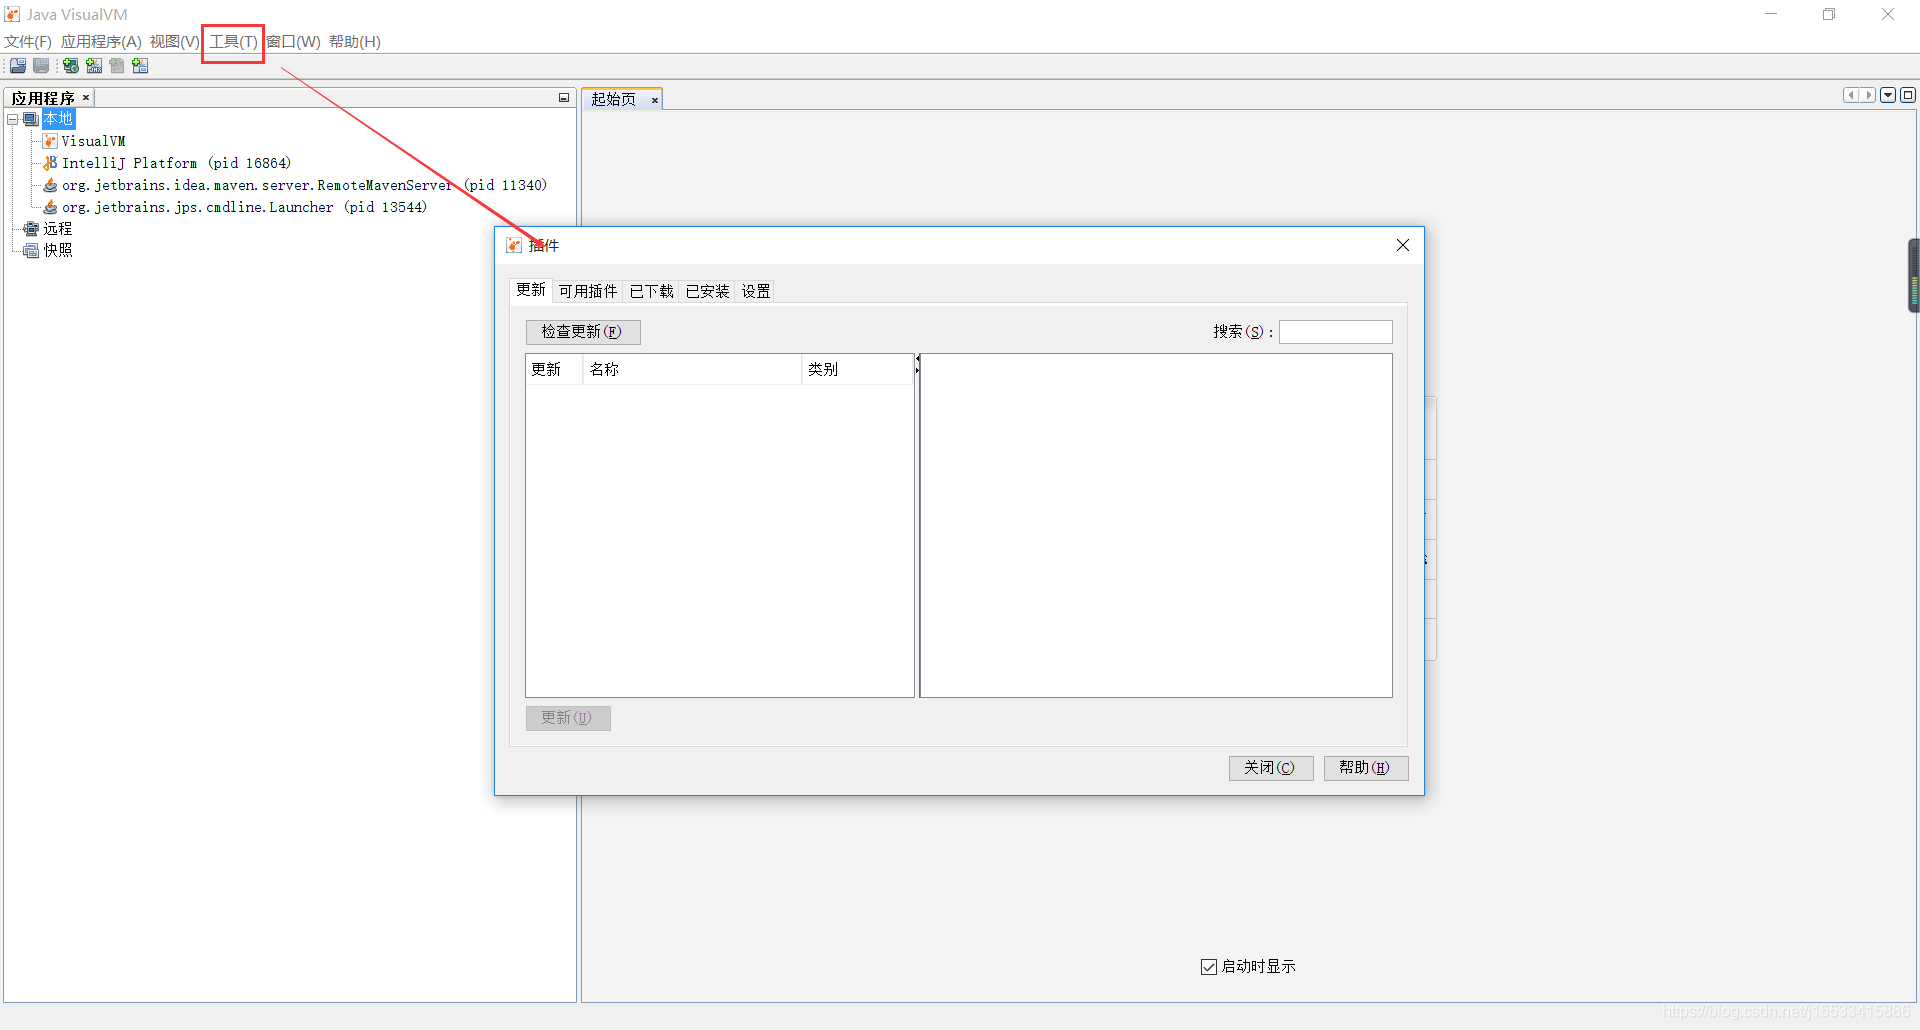Click the last add-snapshot toolbar icon
Viewport: 1920px width, 1030px height.
click(140, 66)
